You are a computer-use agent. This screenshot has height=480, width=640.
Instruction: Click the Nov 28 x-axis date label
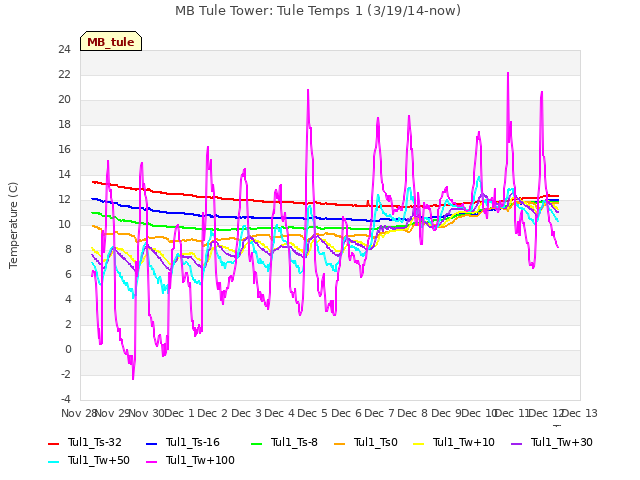(79, 413)
